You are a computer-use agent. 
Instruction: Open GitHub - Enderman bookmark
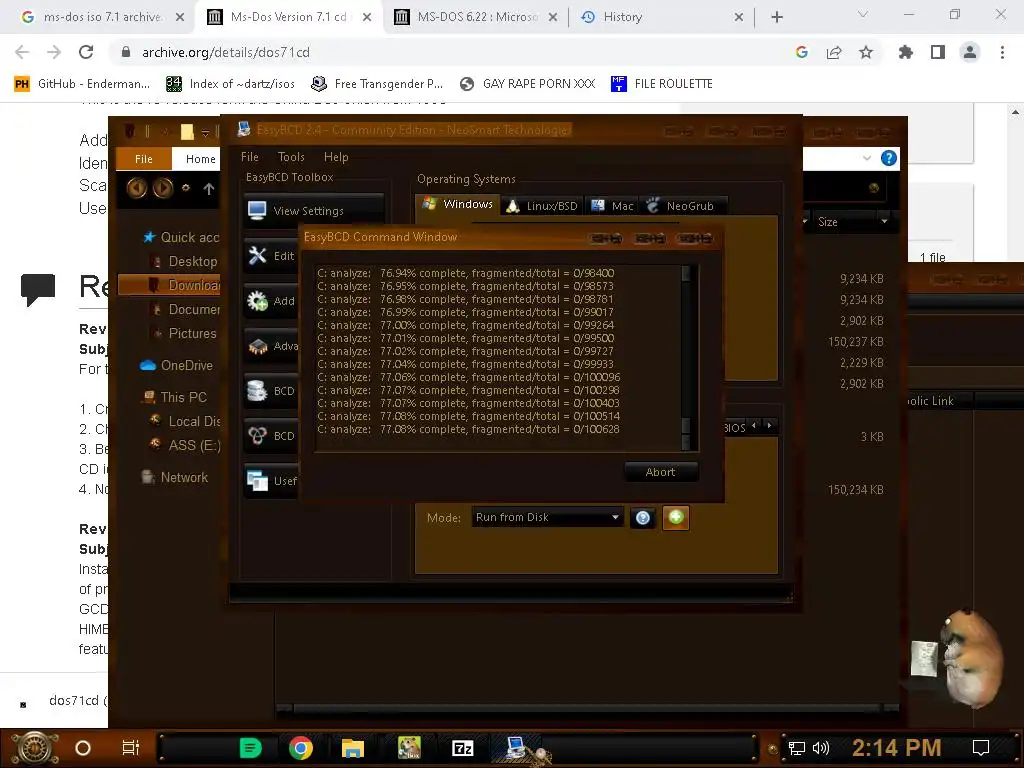82,84
